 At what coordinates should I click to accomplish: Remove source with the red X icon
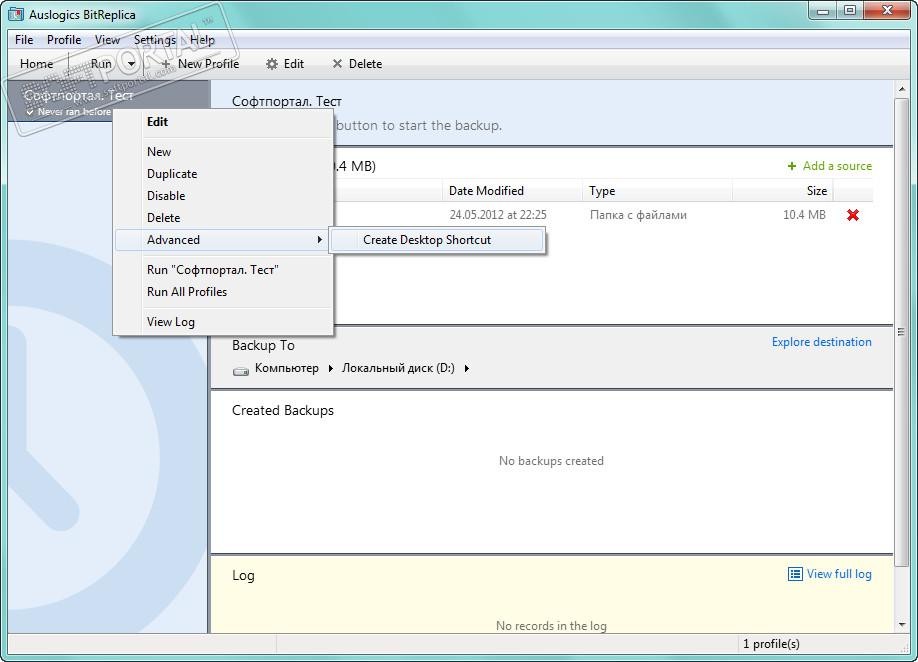coord(853,215)
